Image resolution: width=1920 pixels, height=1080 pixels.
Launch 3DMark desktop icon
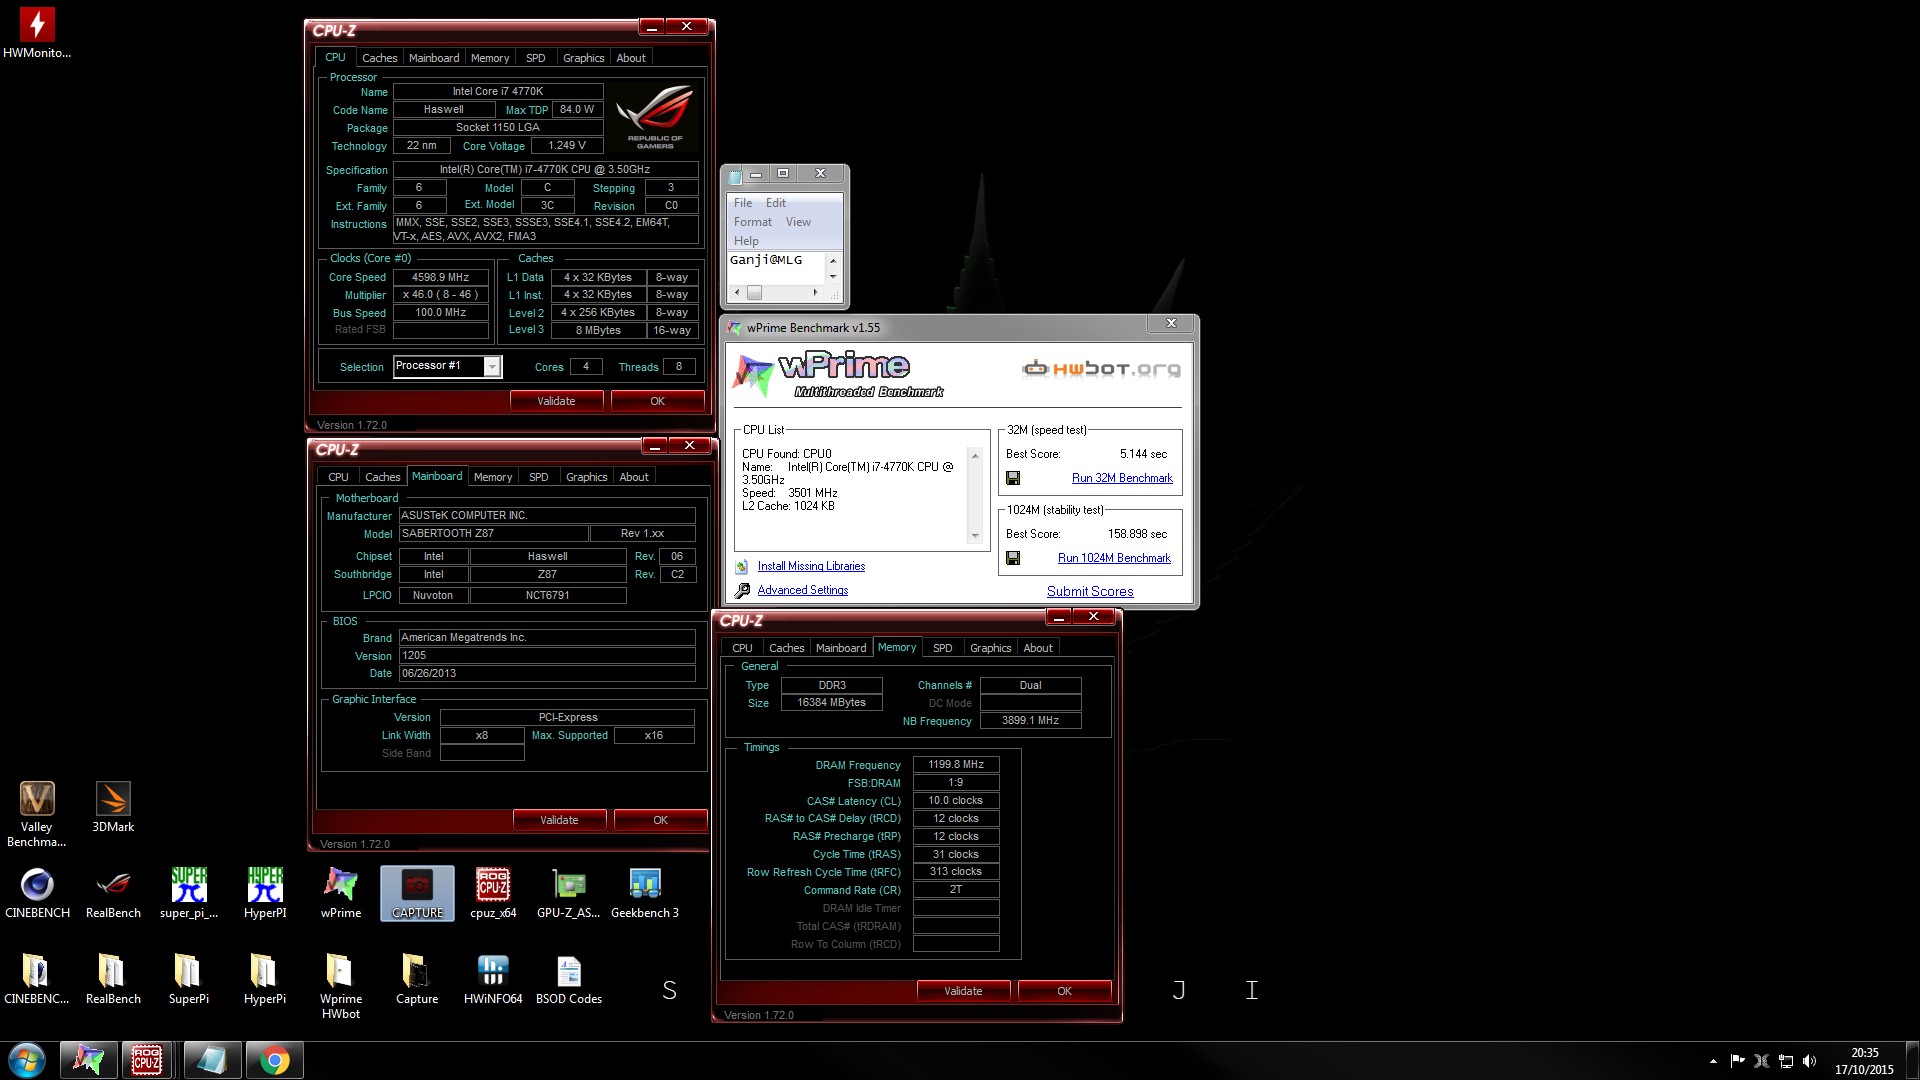point(113,807)
